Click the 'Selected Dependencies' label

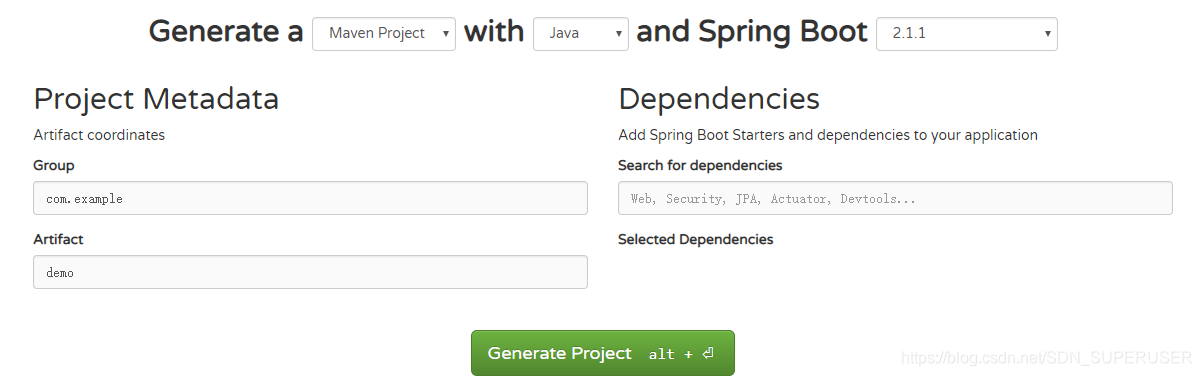[695, 240]
